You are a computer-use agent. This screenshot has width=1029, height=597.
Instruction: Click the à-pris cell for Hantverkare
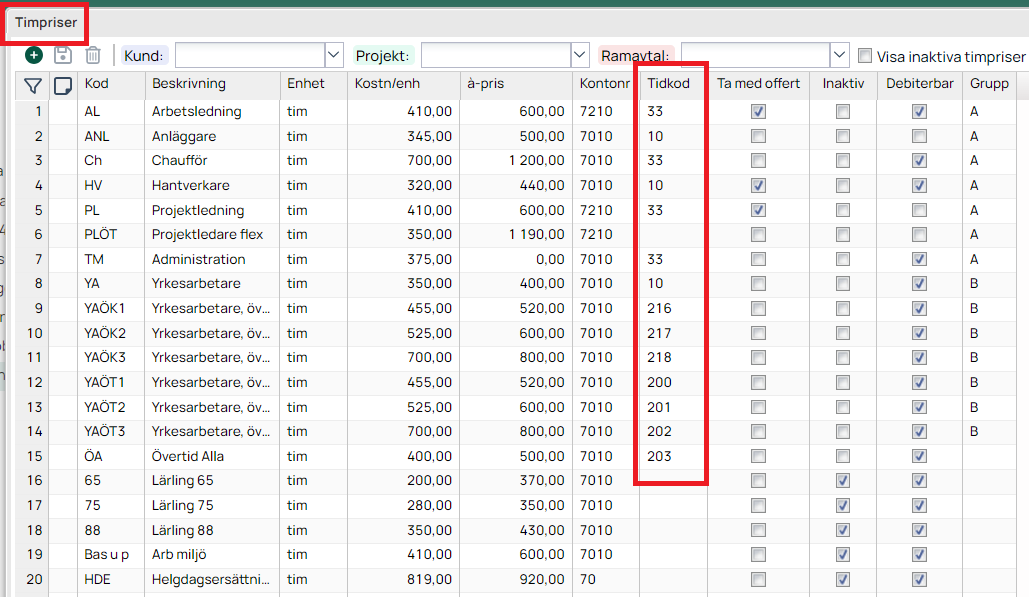click(516, 185)
